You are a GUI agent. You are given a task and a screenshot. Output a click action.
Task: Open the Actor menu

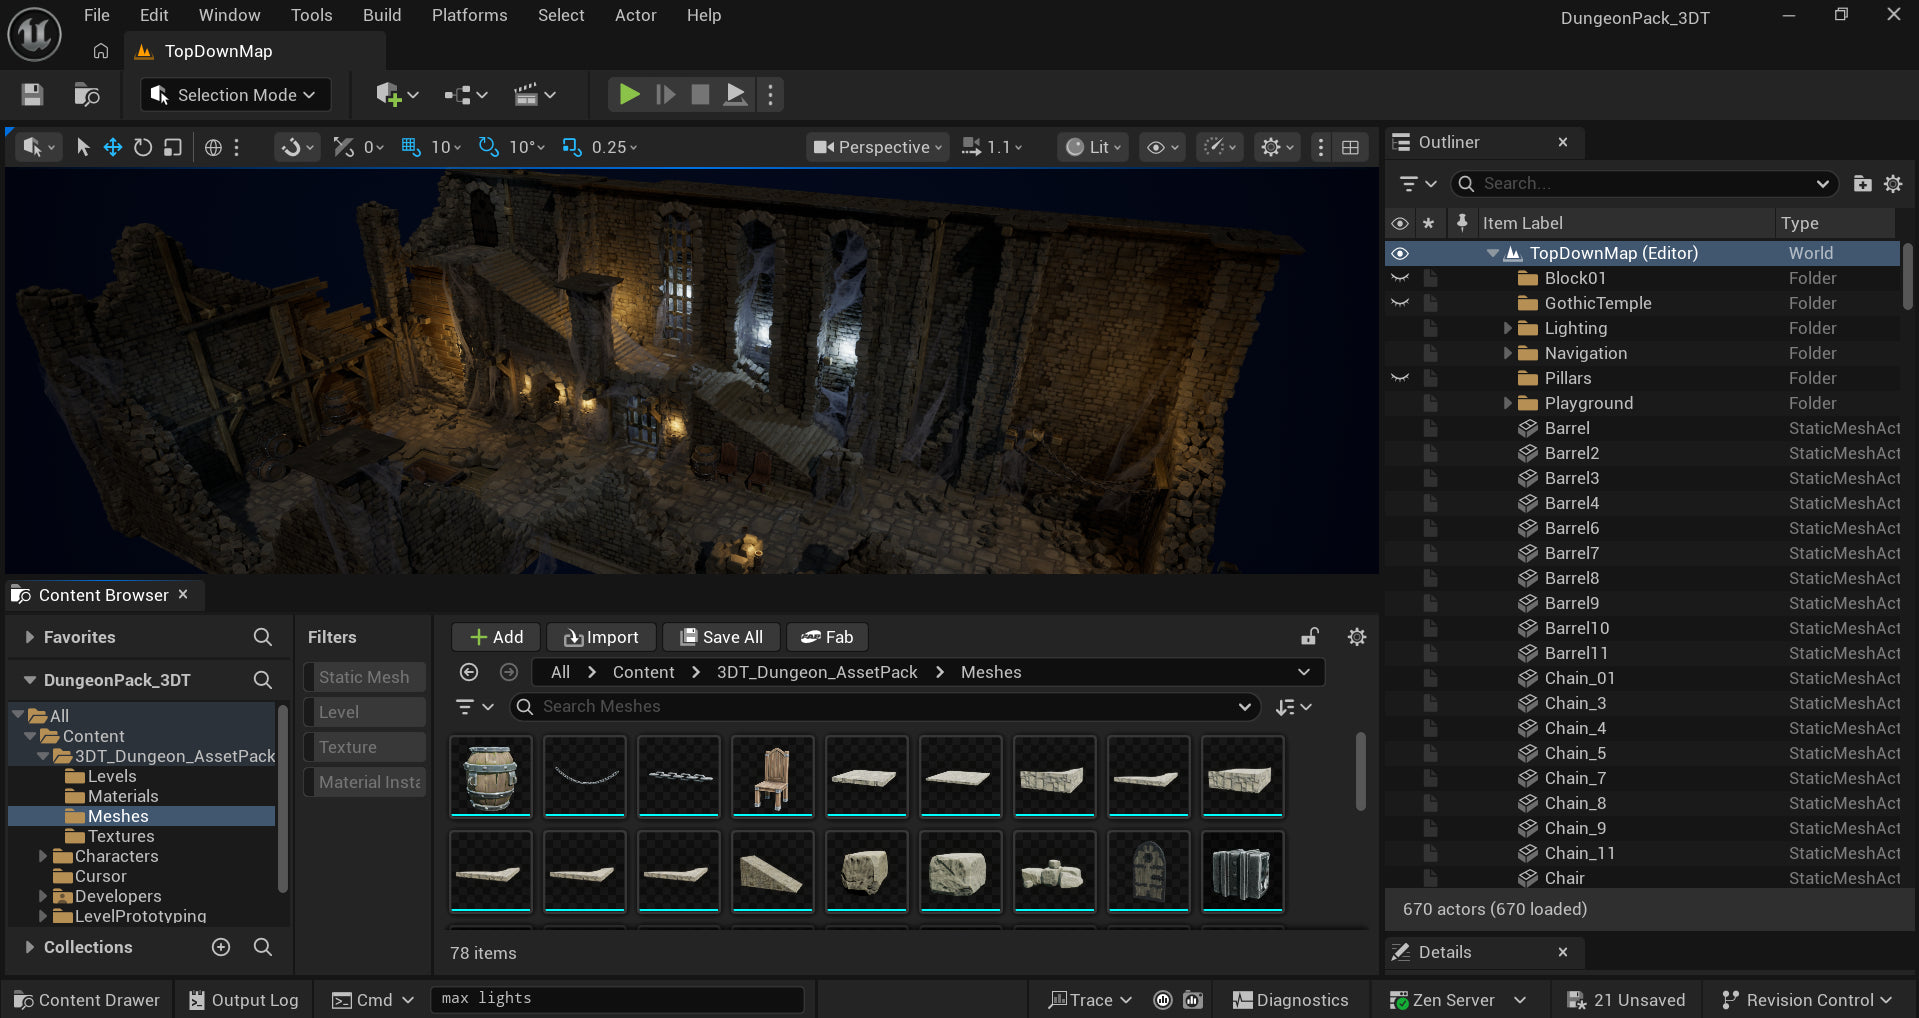pos(635,15)
